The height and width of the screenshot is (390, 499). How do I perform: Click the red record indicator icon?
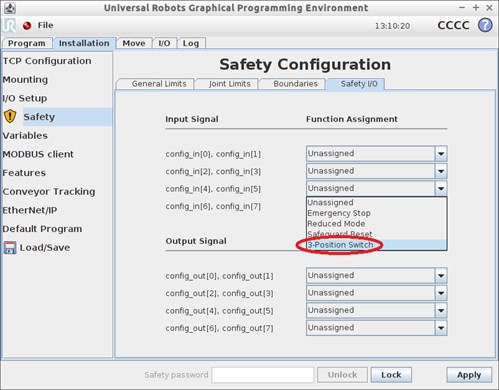[27, 26]
